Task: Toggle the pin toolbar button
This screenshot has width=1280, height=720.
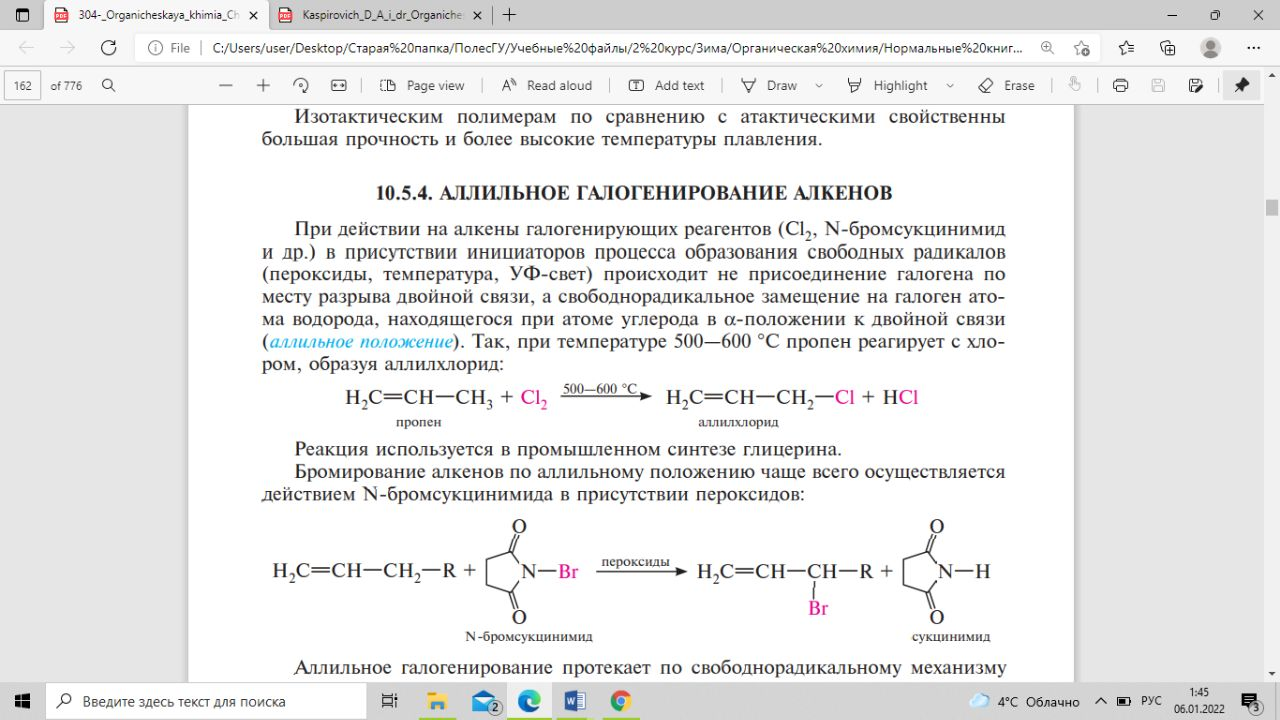Action: coord(1241,85)
